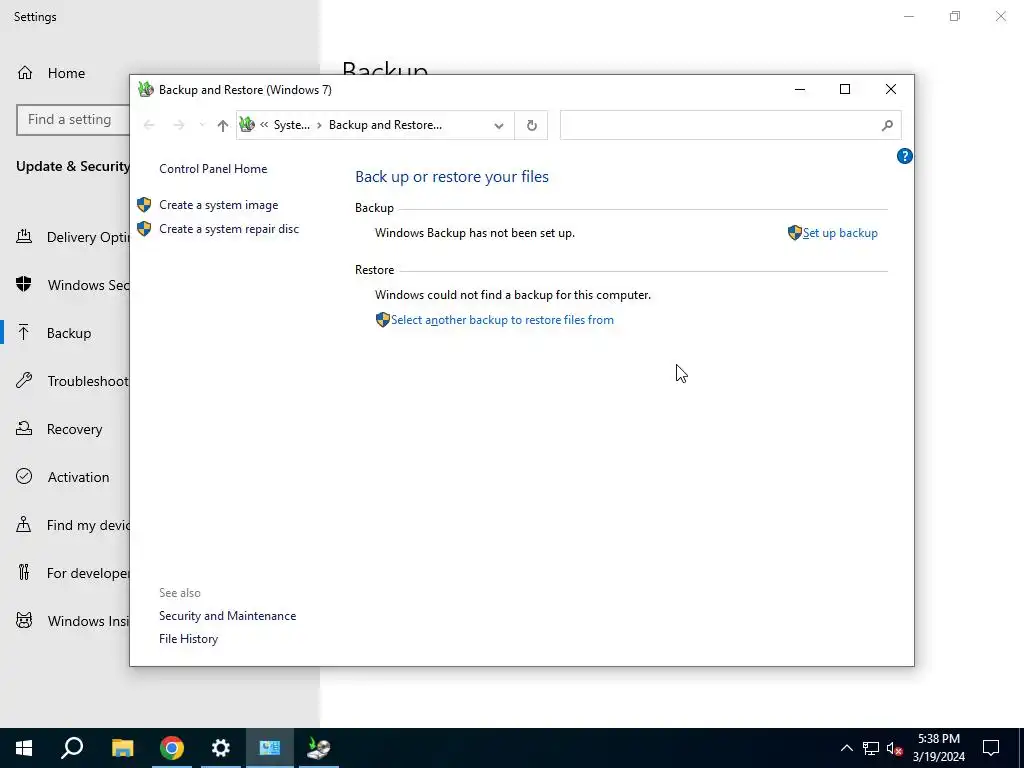Screen dimensions: 1024x768
Task: Select Recovery in Settings sidebar
Action: [65, 429]
